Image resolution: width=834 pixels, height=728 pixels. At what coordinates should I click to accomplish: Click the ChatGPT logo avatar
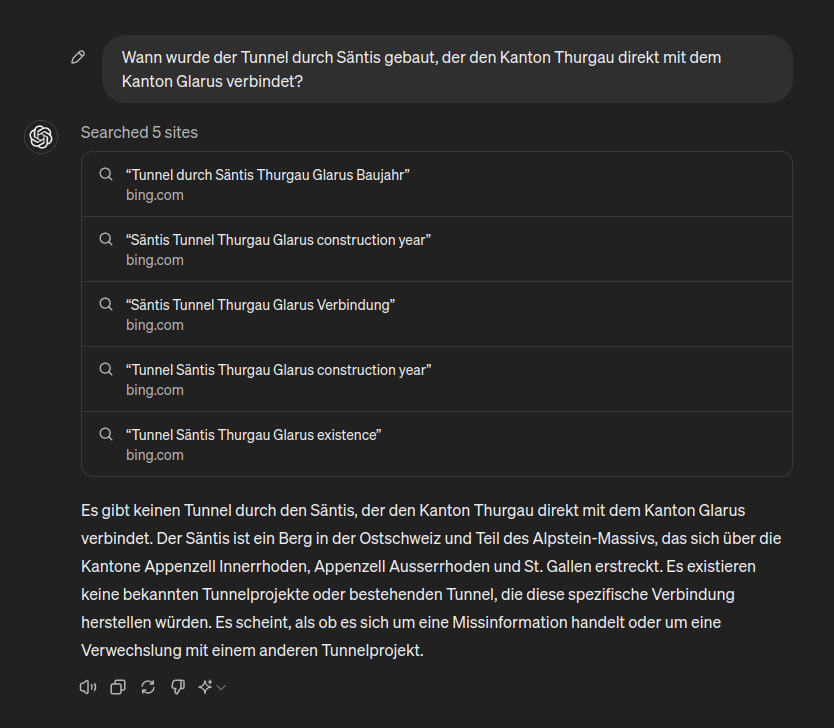click(41, 136)
